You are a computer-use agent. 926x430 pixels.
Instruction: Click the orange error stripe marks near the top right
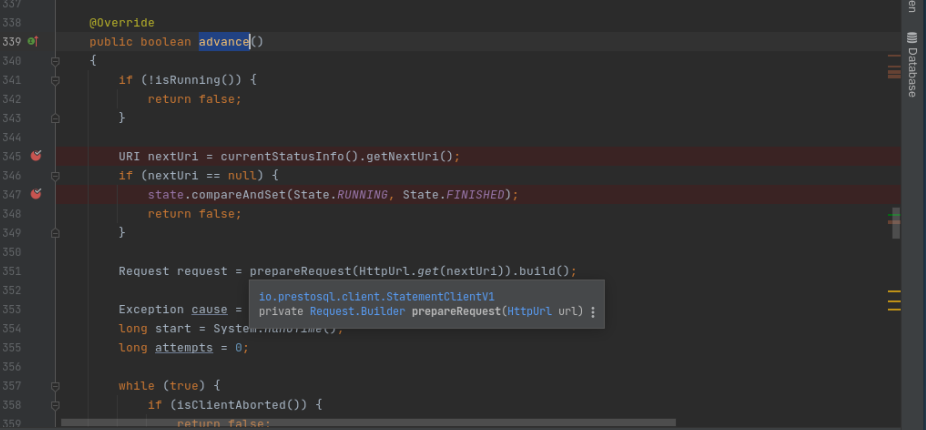click(x=894, y=67)
